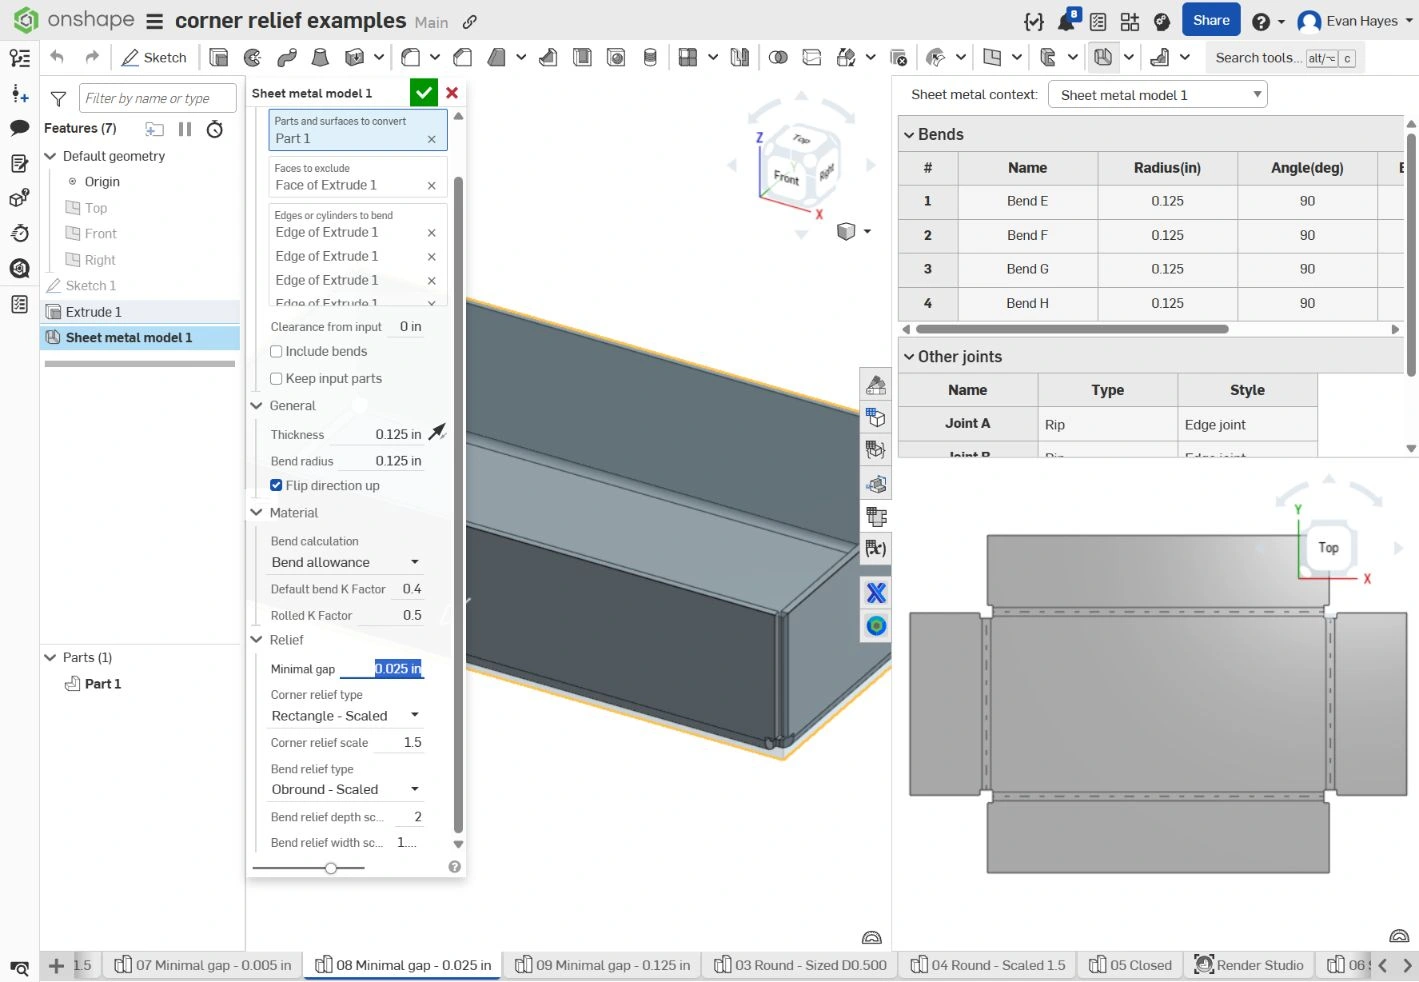Collapse the Relief section in dialog

[257, 640]
